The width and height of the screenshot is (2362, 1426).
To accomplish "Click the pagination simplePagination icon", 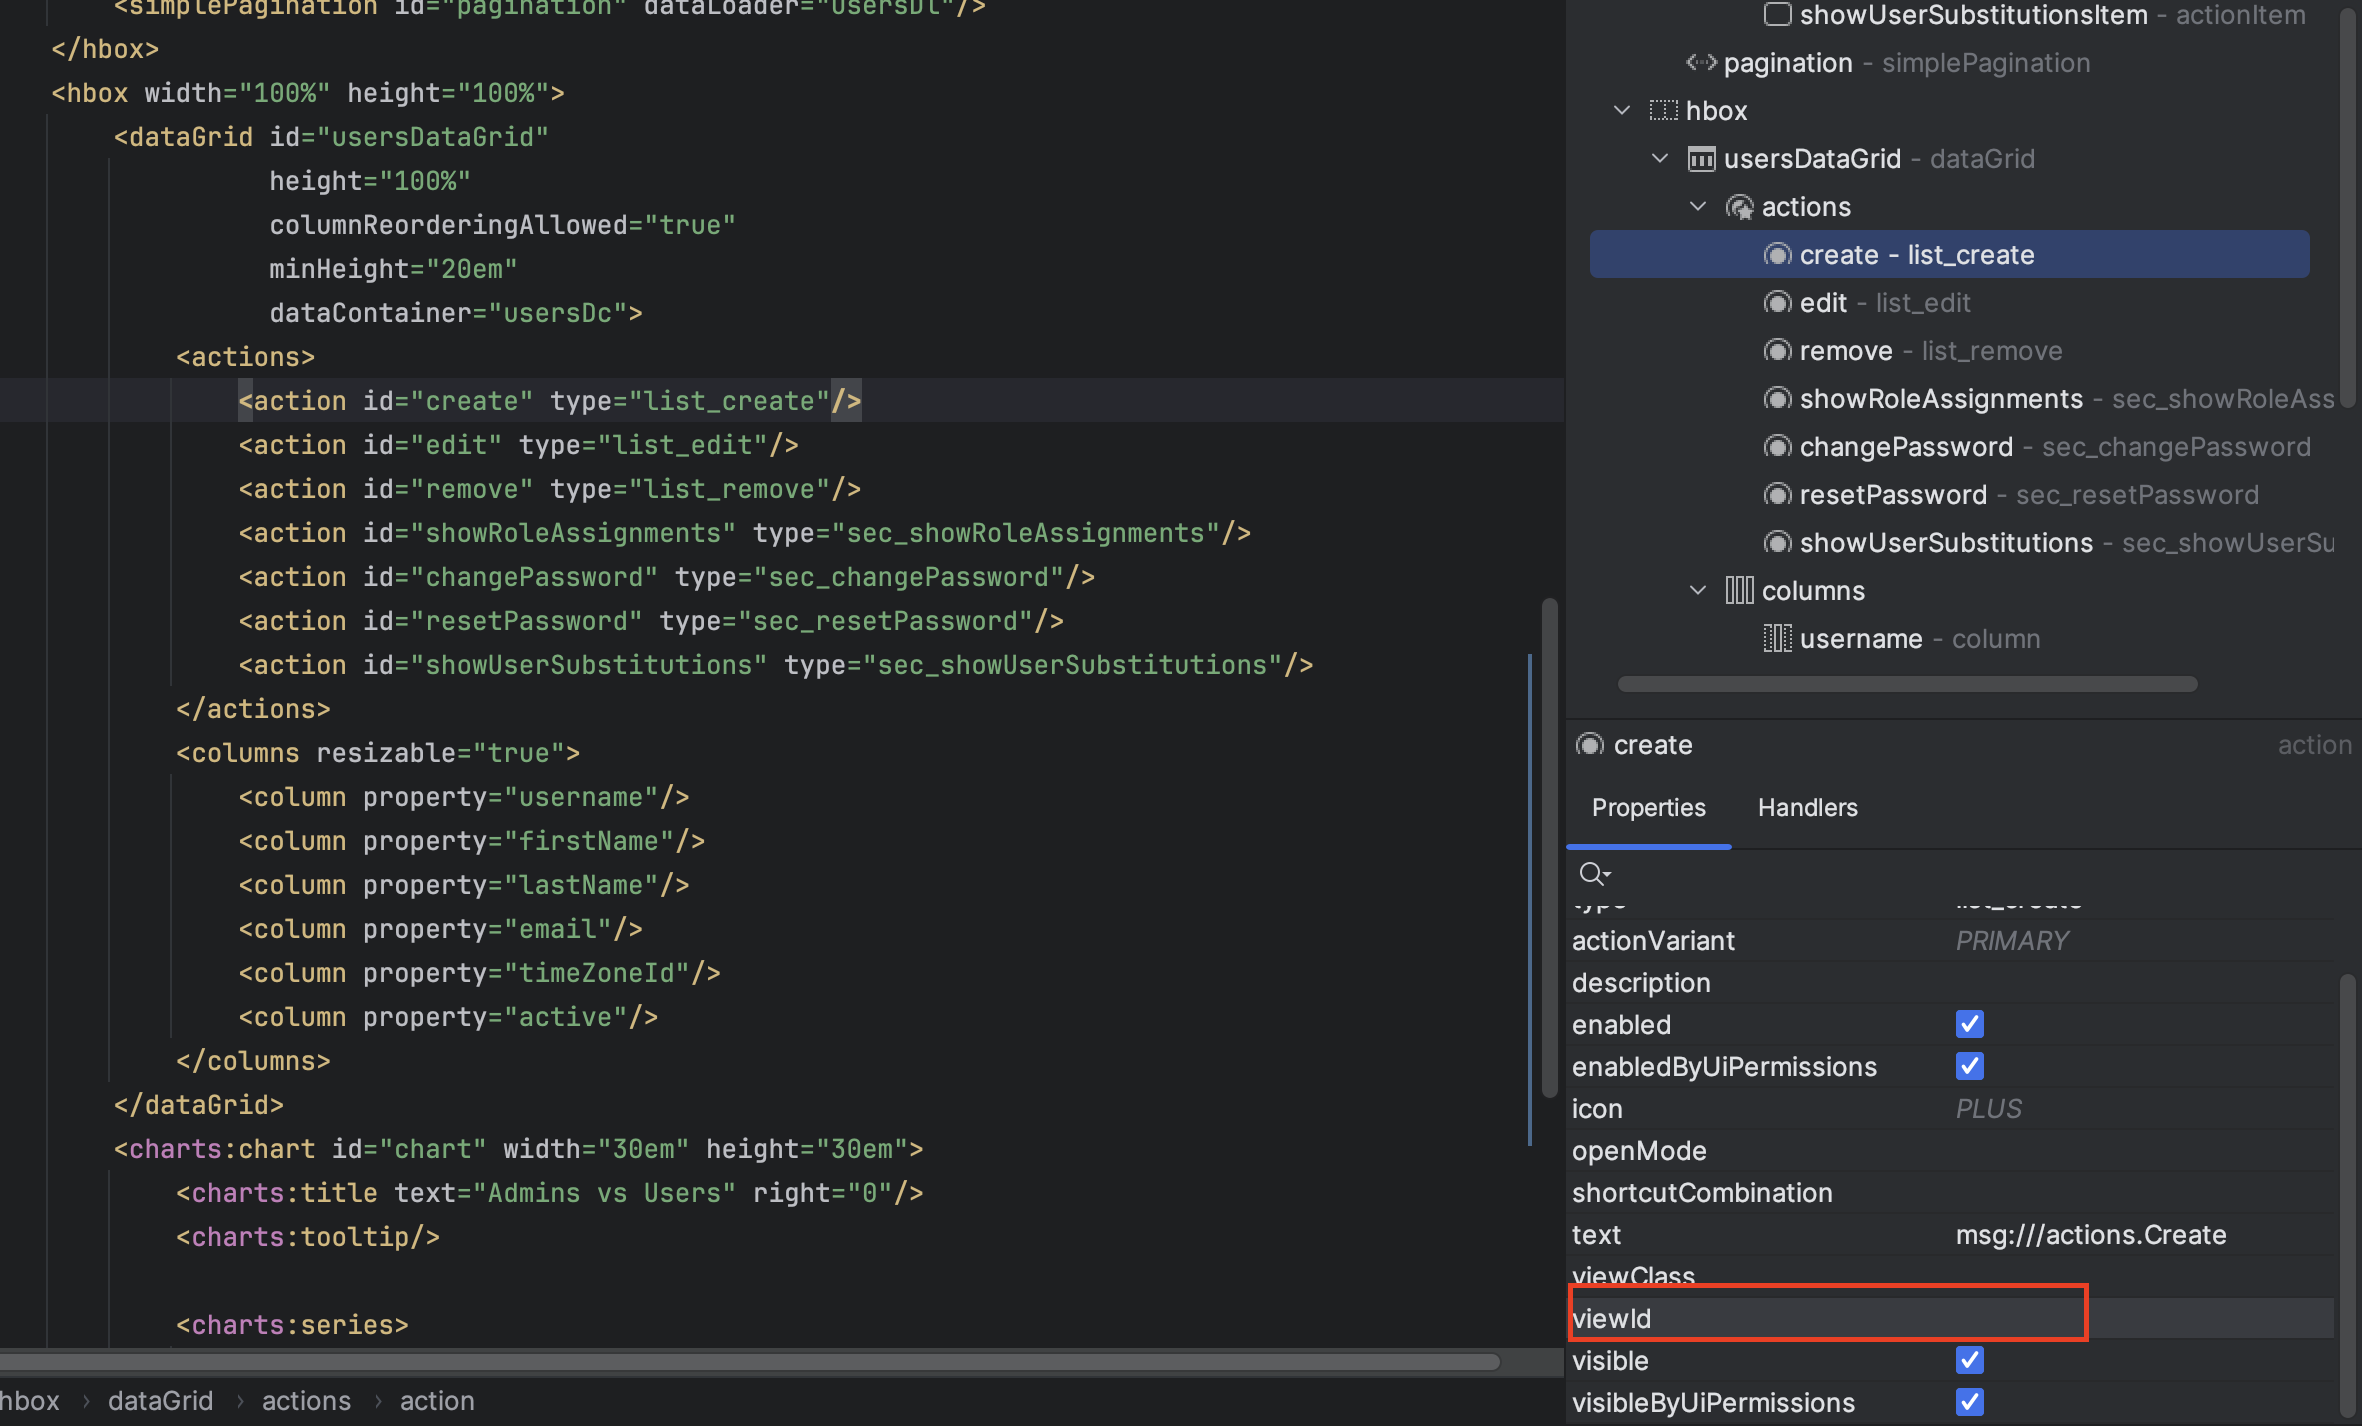I will [1701, 62].
